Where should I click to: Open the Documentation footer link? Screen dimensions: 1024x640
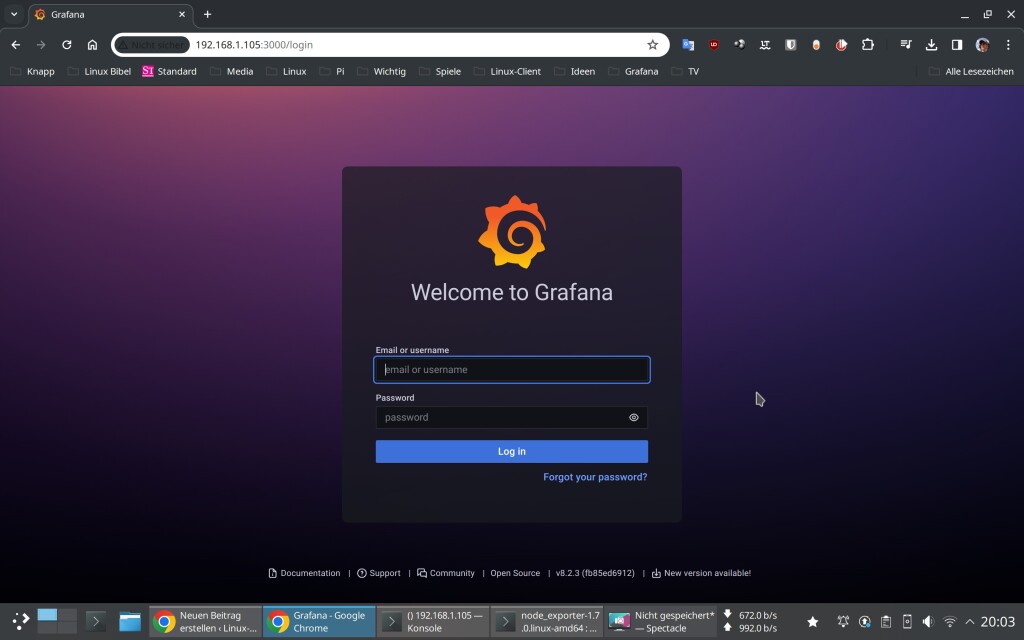(x=304, y=573)
